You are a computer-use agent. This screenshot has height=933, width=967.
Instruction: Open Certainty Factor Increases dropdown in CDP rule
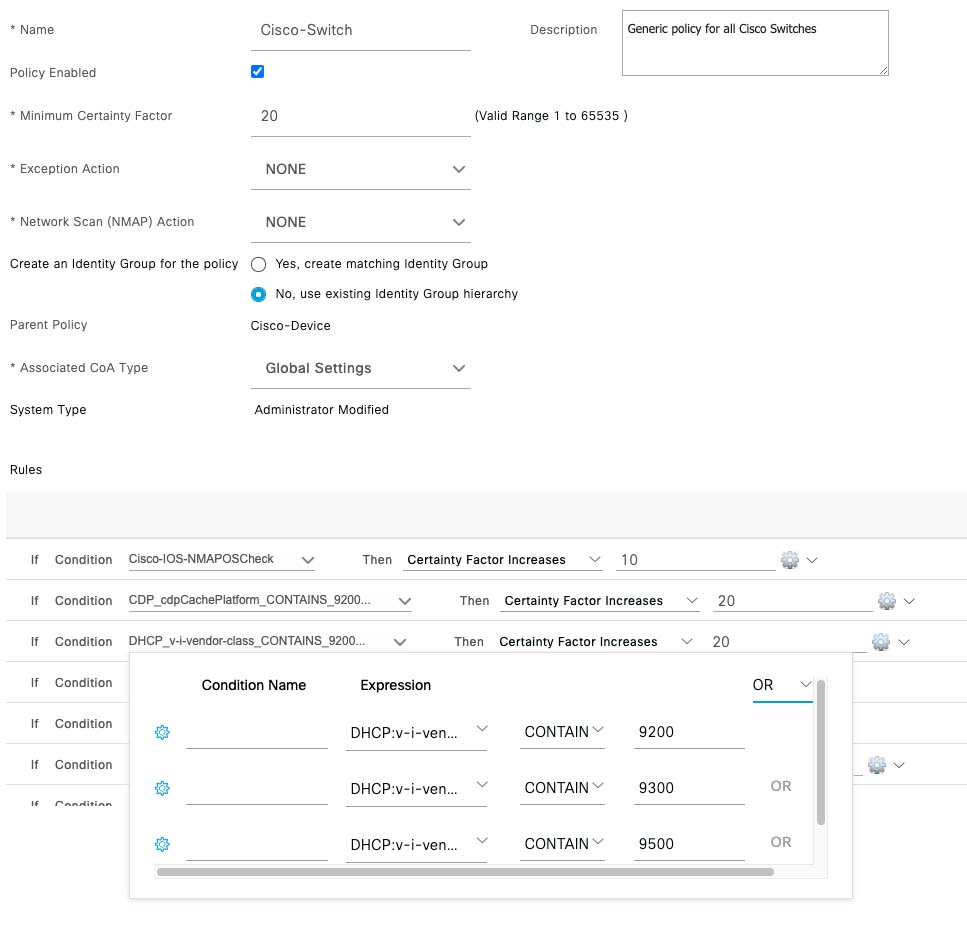click(599, 601)
